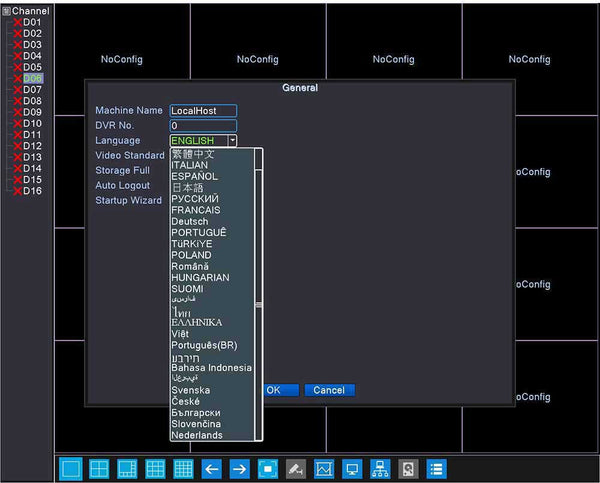Select channel D06 in the tree
The width and height of the screenshot is (600, 483).
[x=32, y=78]
